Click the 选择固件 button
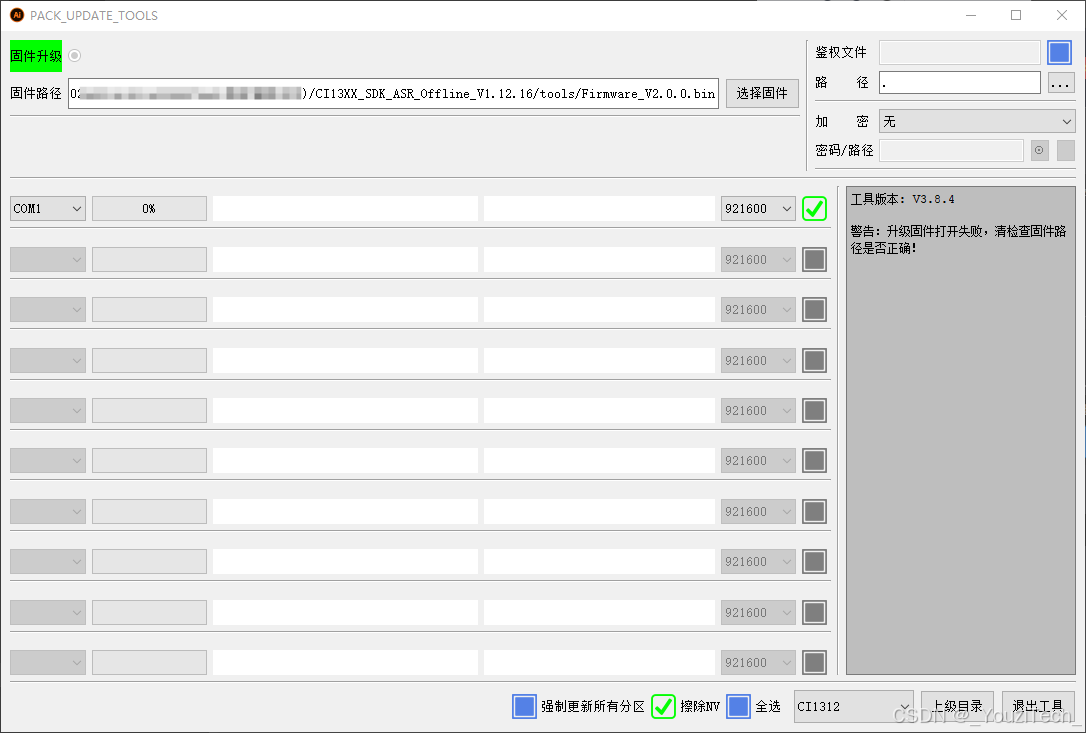The image size is (1086, 733). click(762, 94)
